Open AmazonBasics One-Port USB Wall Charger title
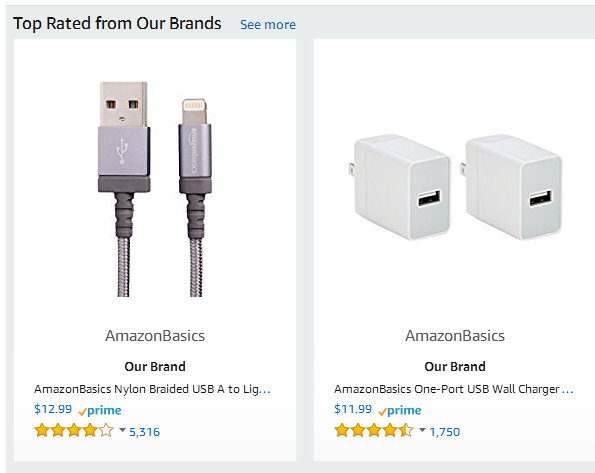595x473 pixels. [454, 389]
